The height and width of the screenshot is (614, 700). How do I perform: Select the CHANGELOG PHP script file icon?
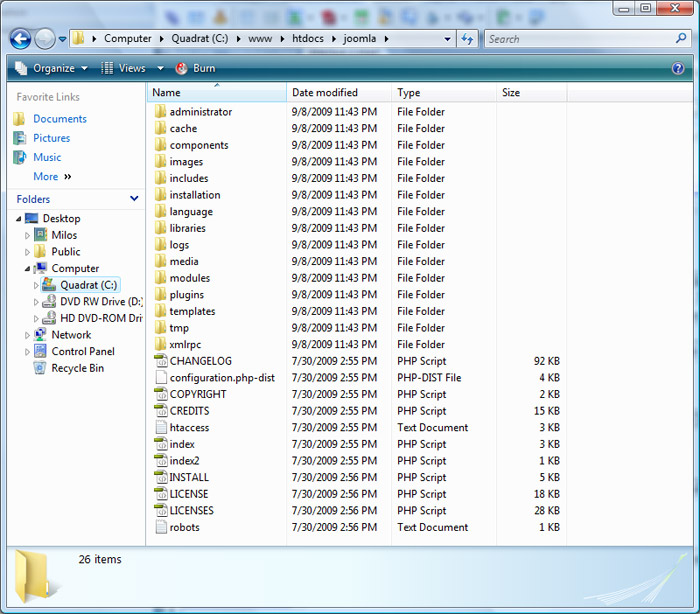point(160,361)
